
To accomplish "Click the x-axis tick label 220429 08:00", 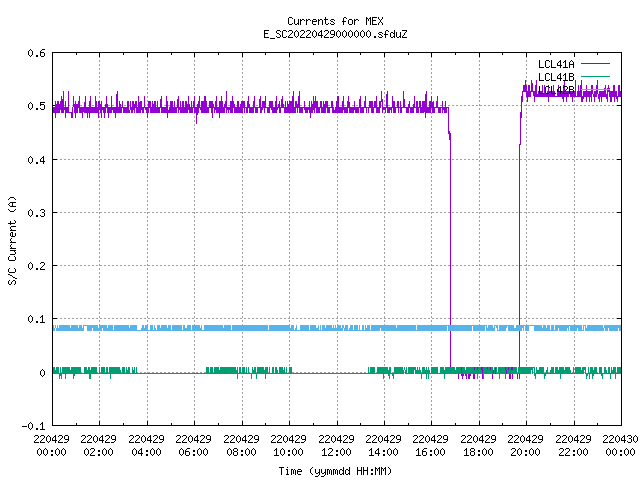I will (x=241, y=446).
